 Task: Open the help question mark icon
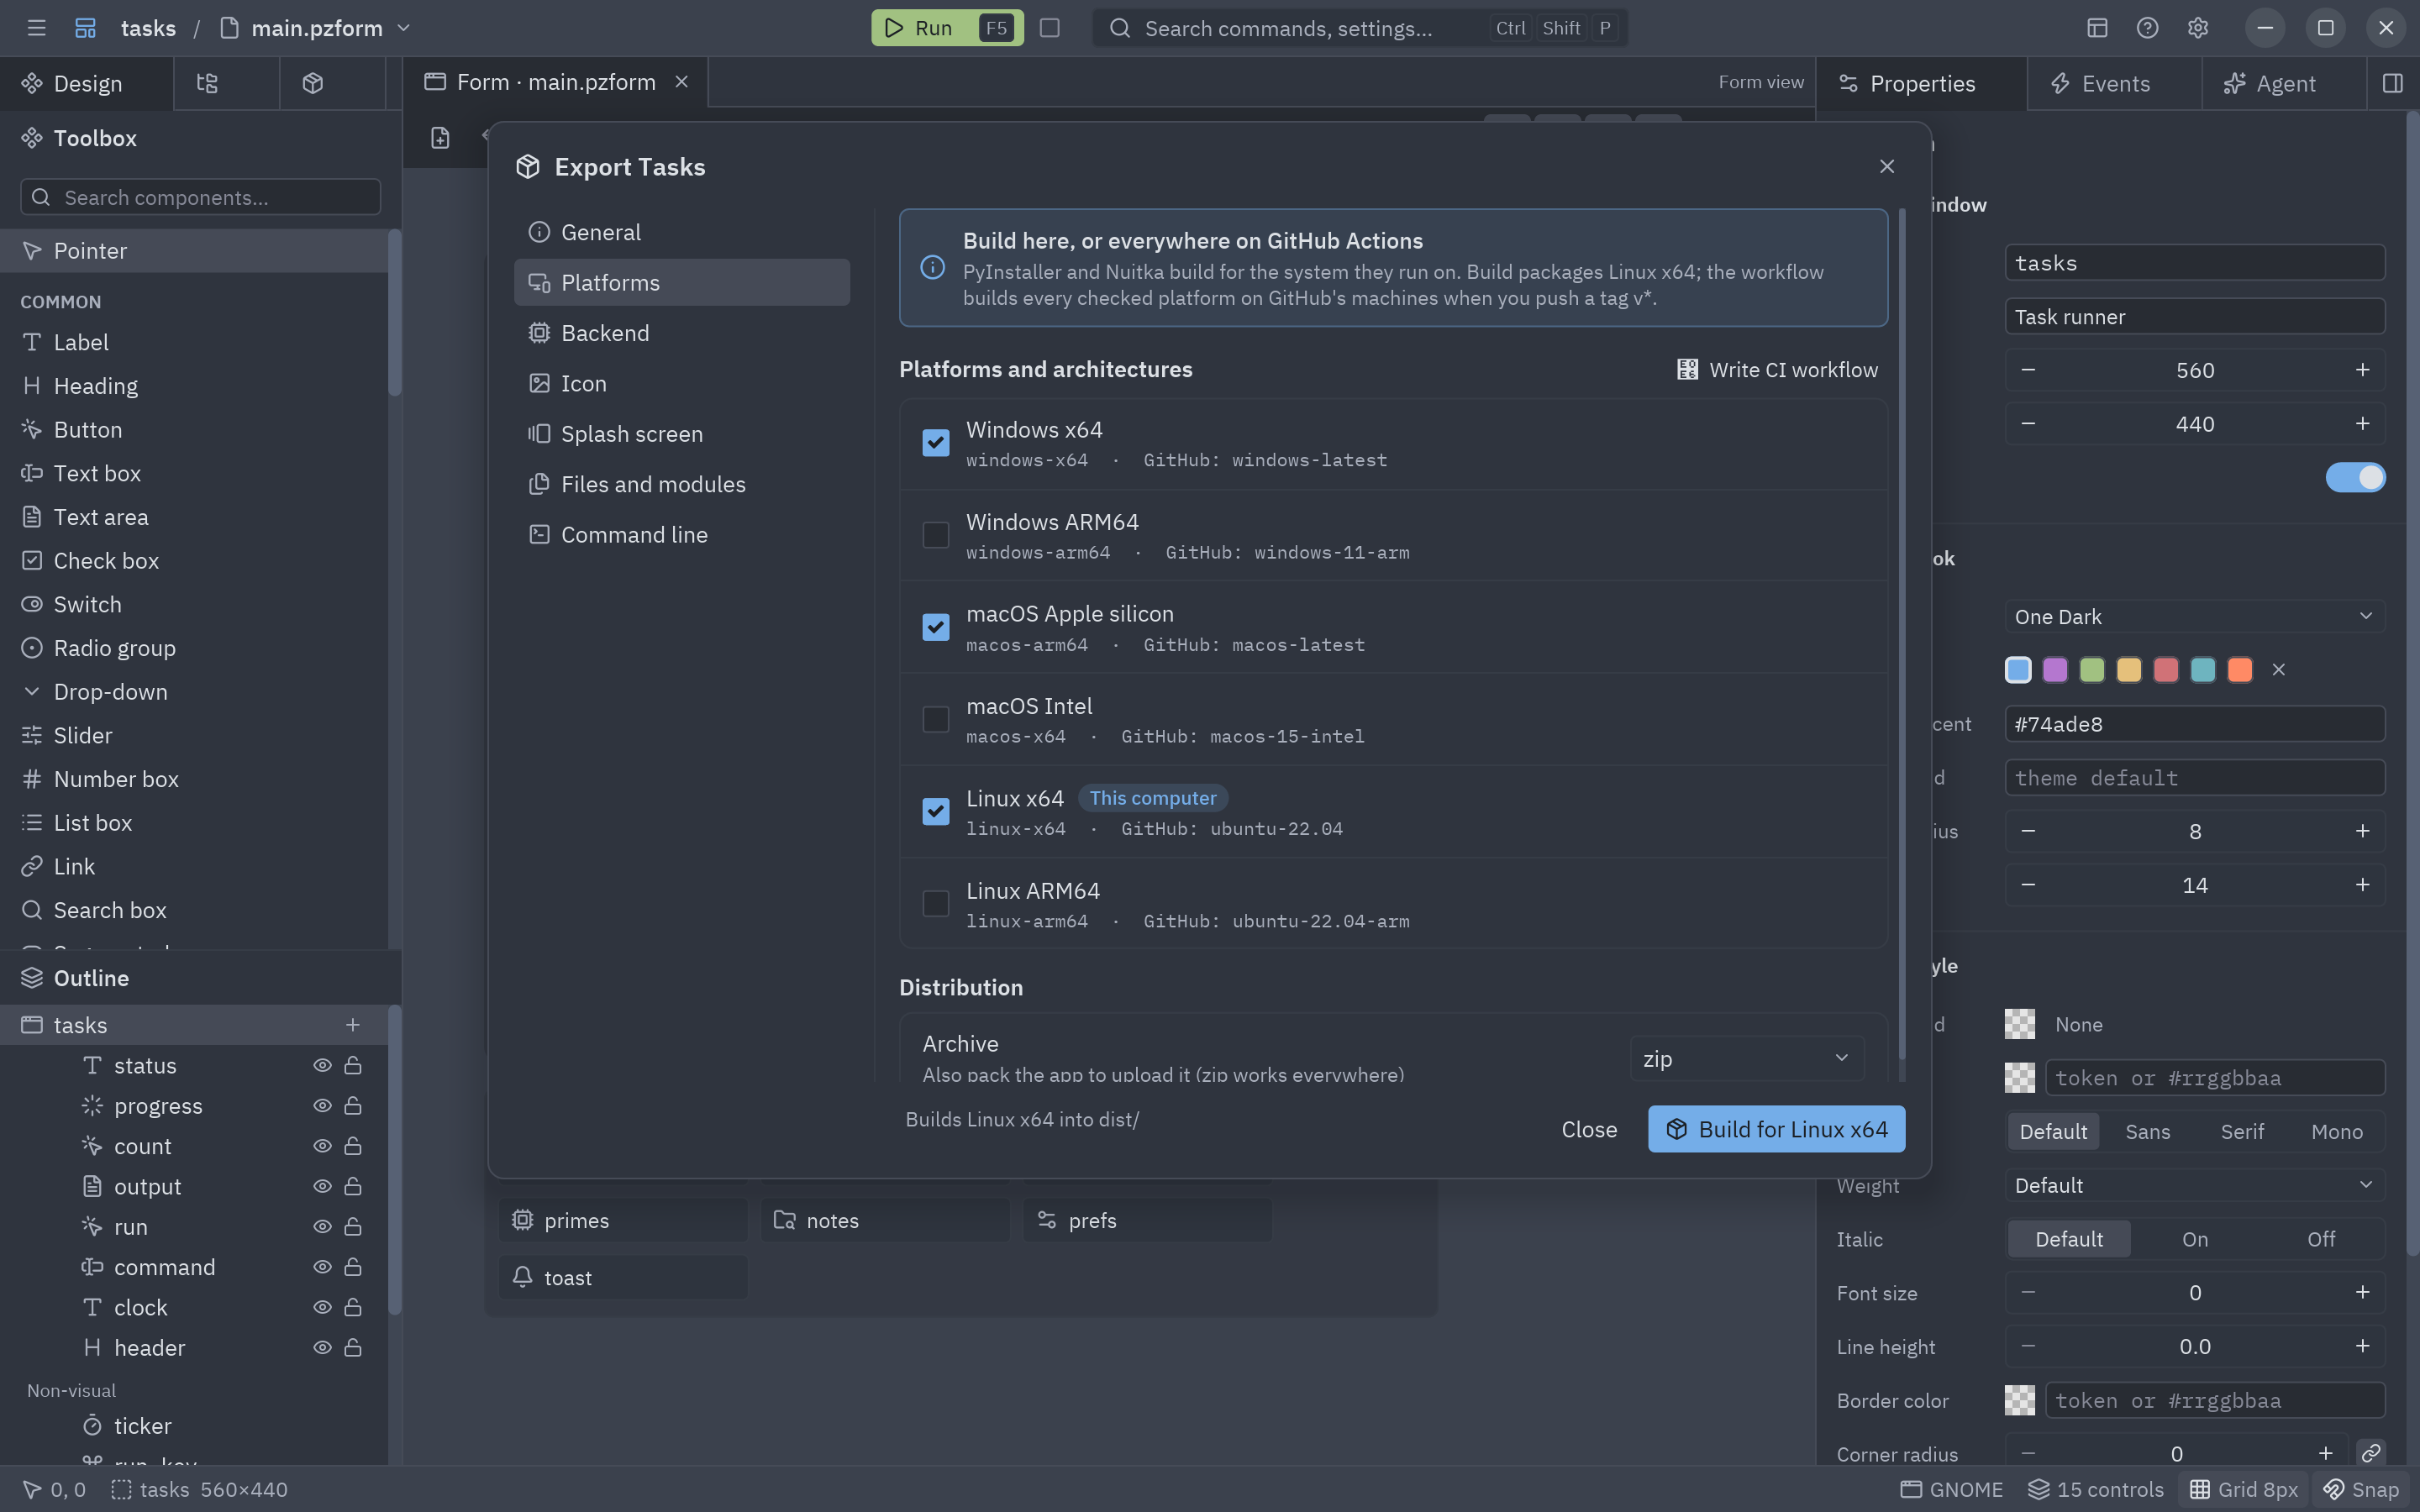[x=2147, y=28]
